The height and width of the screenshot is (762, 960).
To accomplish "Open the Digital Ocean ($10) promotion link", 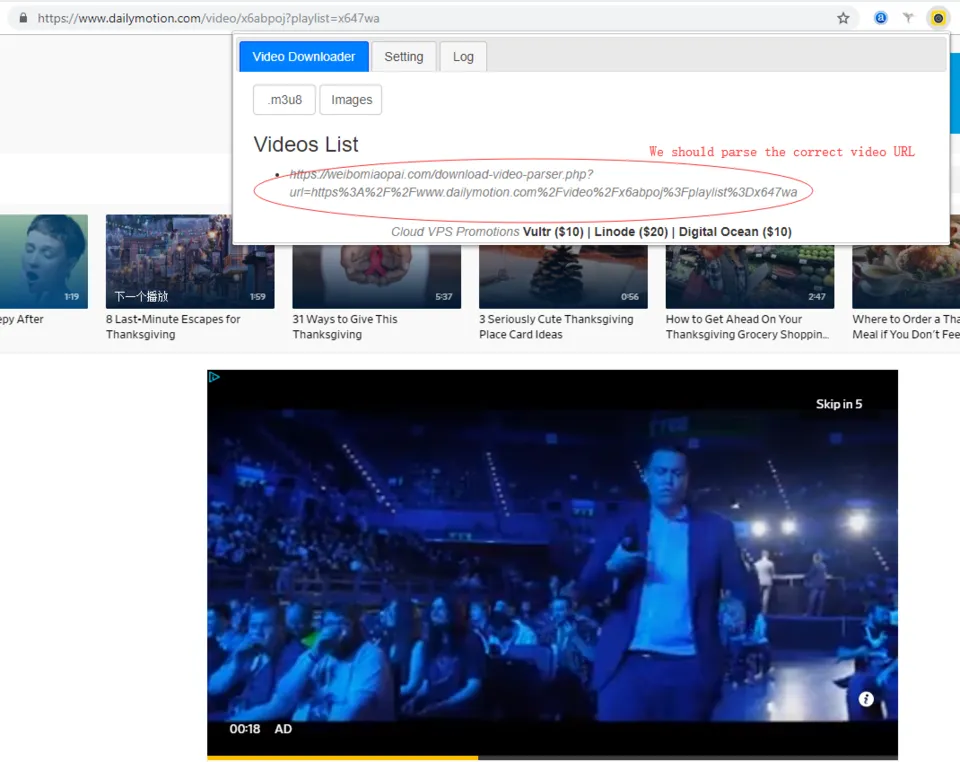I will pyautogui.click(x=735, y=232).
